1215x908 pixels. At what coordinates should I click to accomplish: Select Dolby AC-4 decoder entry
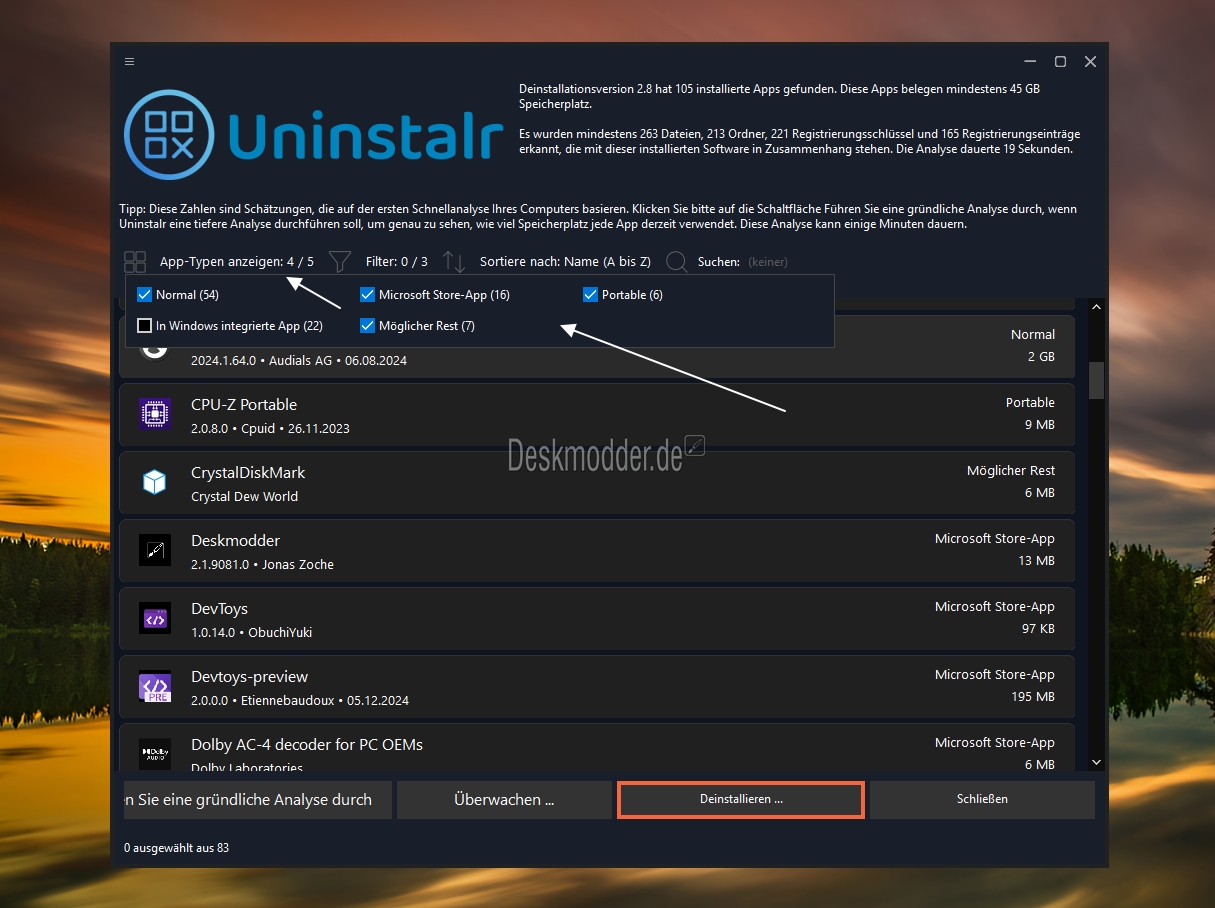(x=597, y=748)
